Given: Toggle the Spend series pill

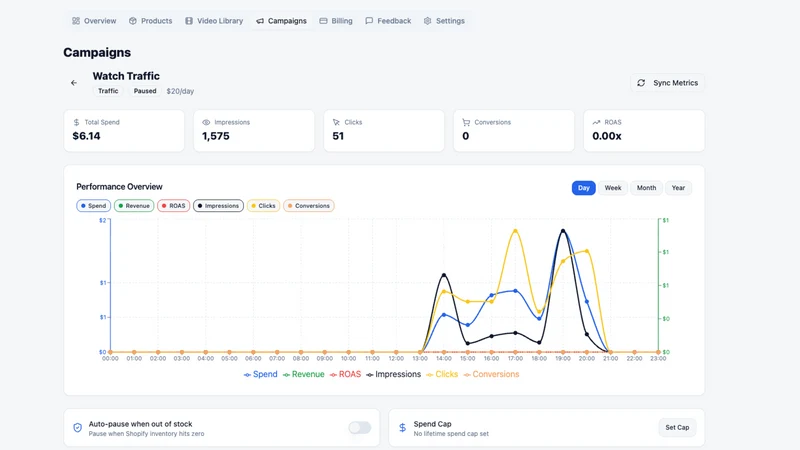Looking at the screenshot, I should pyautogui.click(x=93, y=206).
